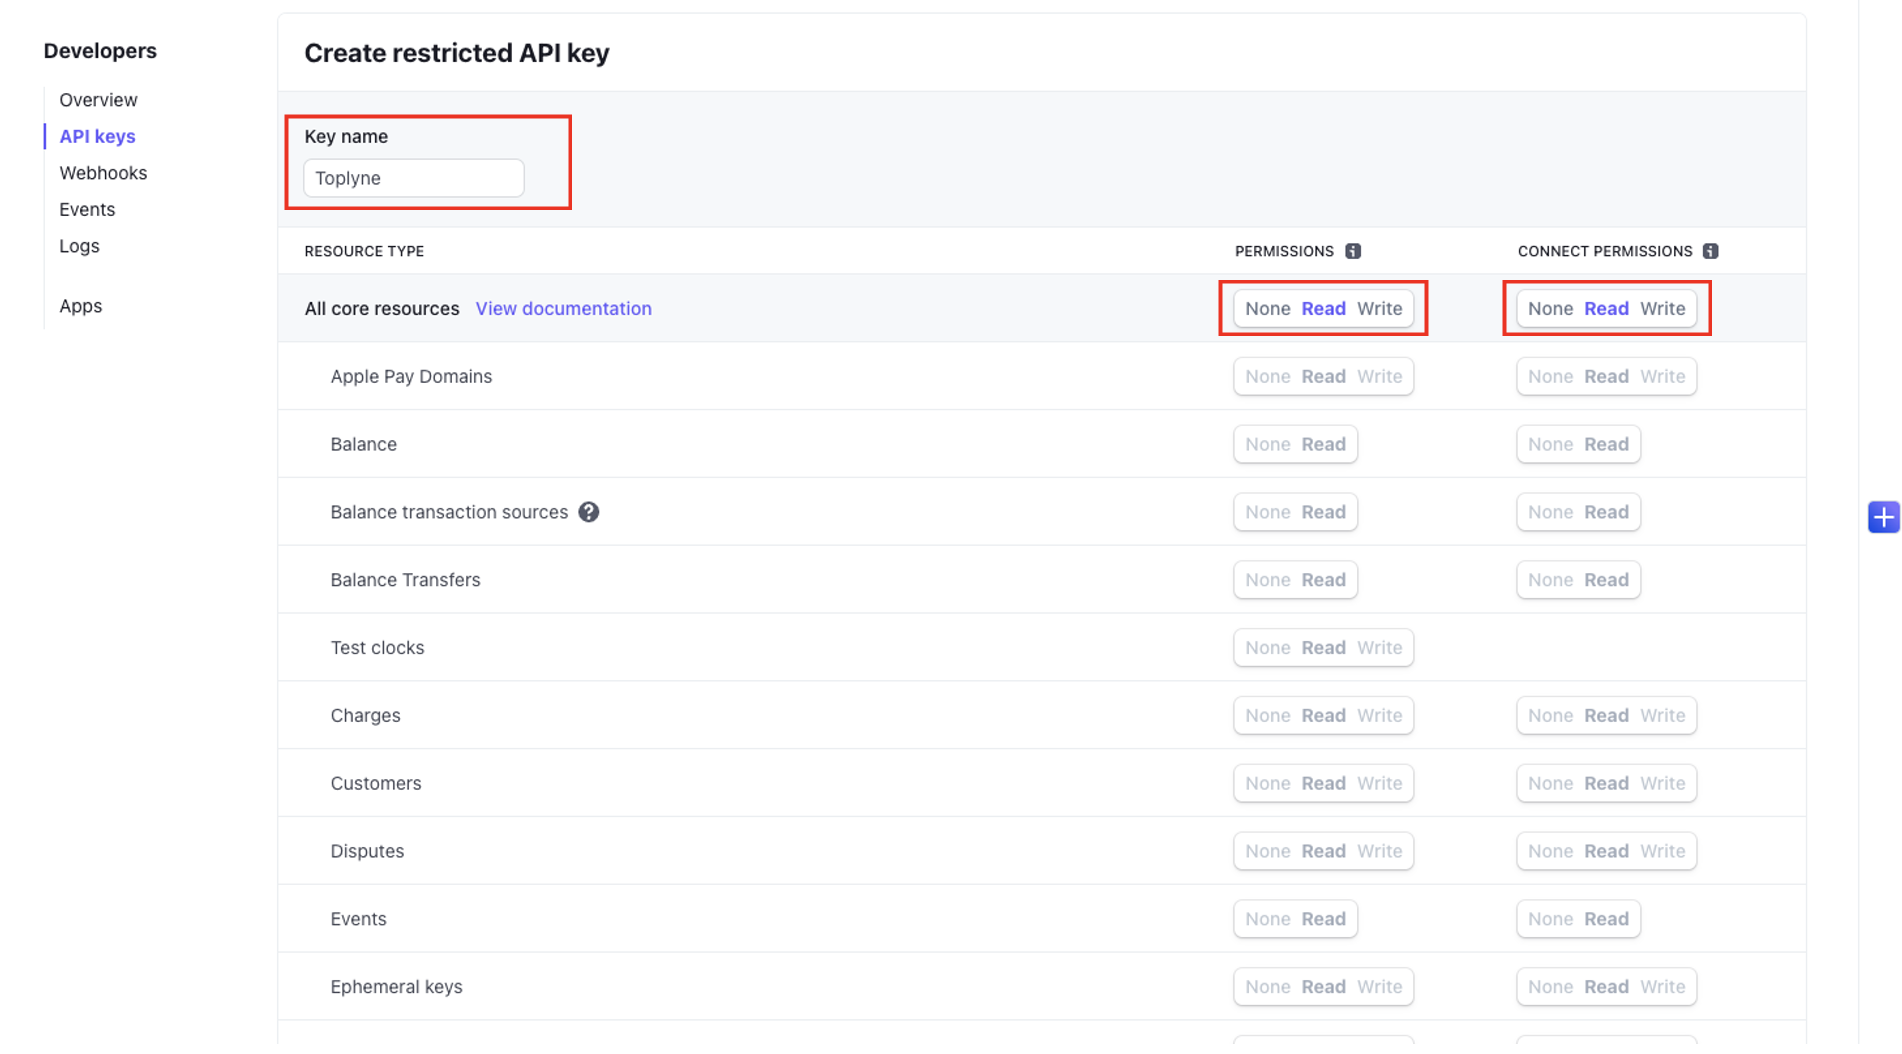
Task: Open the View documentation link
Action: click(564, 308)
